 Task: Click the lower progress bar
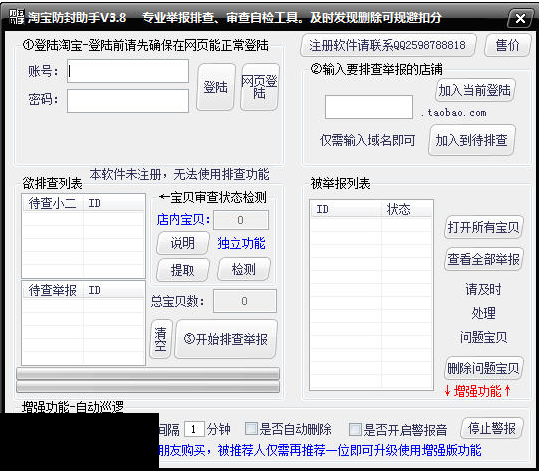(148, 386)
